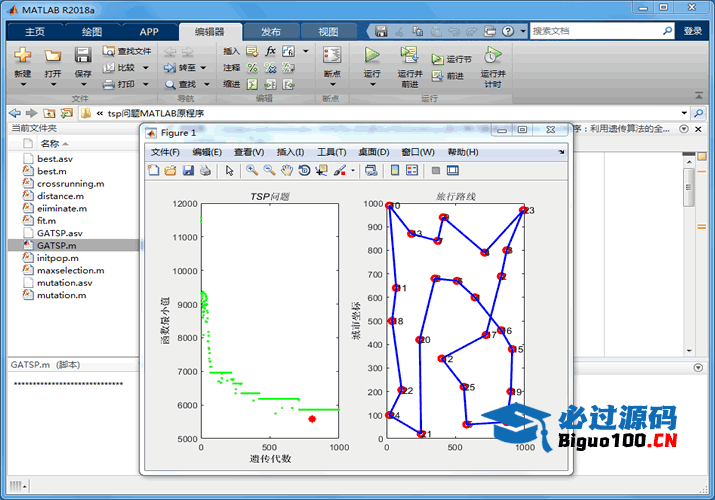Open dropdown below New file button
The width and height of the screenshot is (715, 500).
[x=23, y=84]
